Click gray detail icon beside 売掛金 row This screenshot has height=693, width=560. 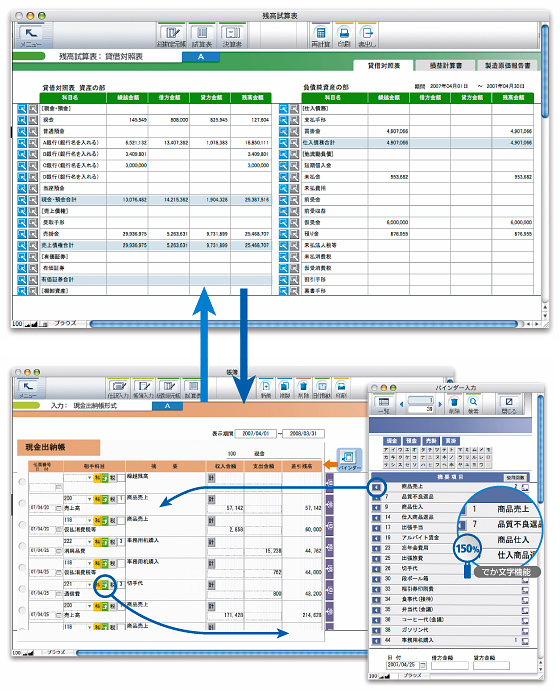pos(33,234)
